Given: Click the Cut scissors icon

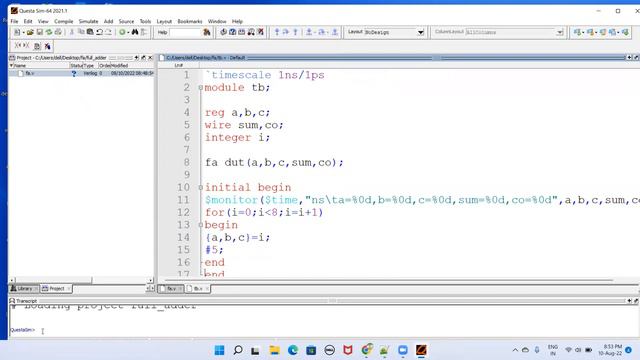Looking at the screenshot, I should tap(72, 32).
